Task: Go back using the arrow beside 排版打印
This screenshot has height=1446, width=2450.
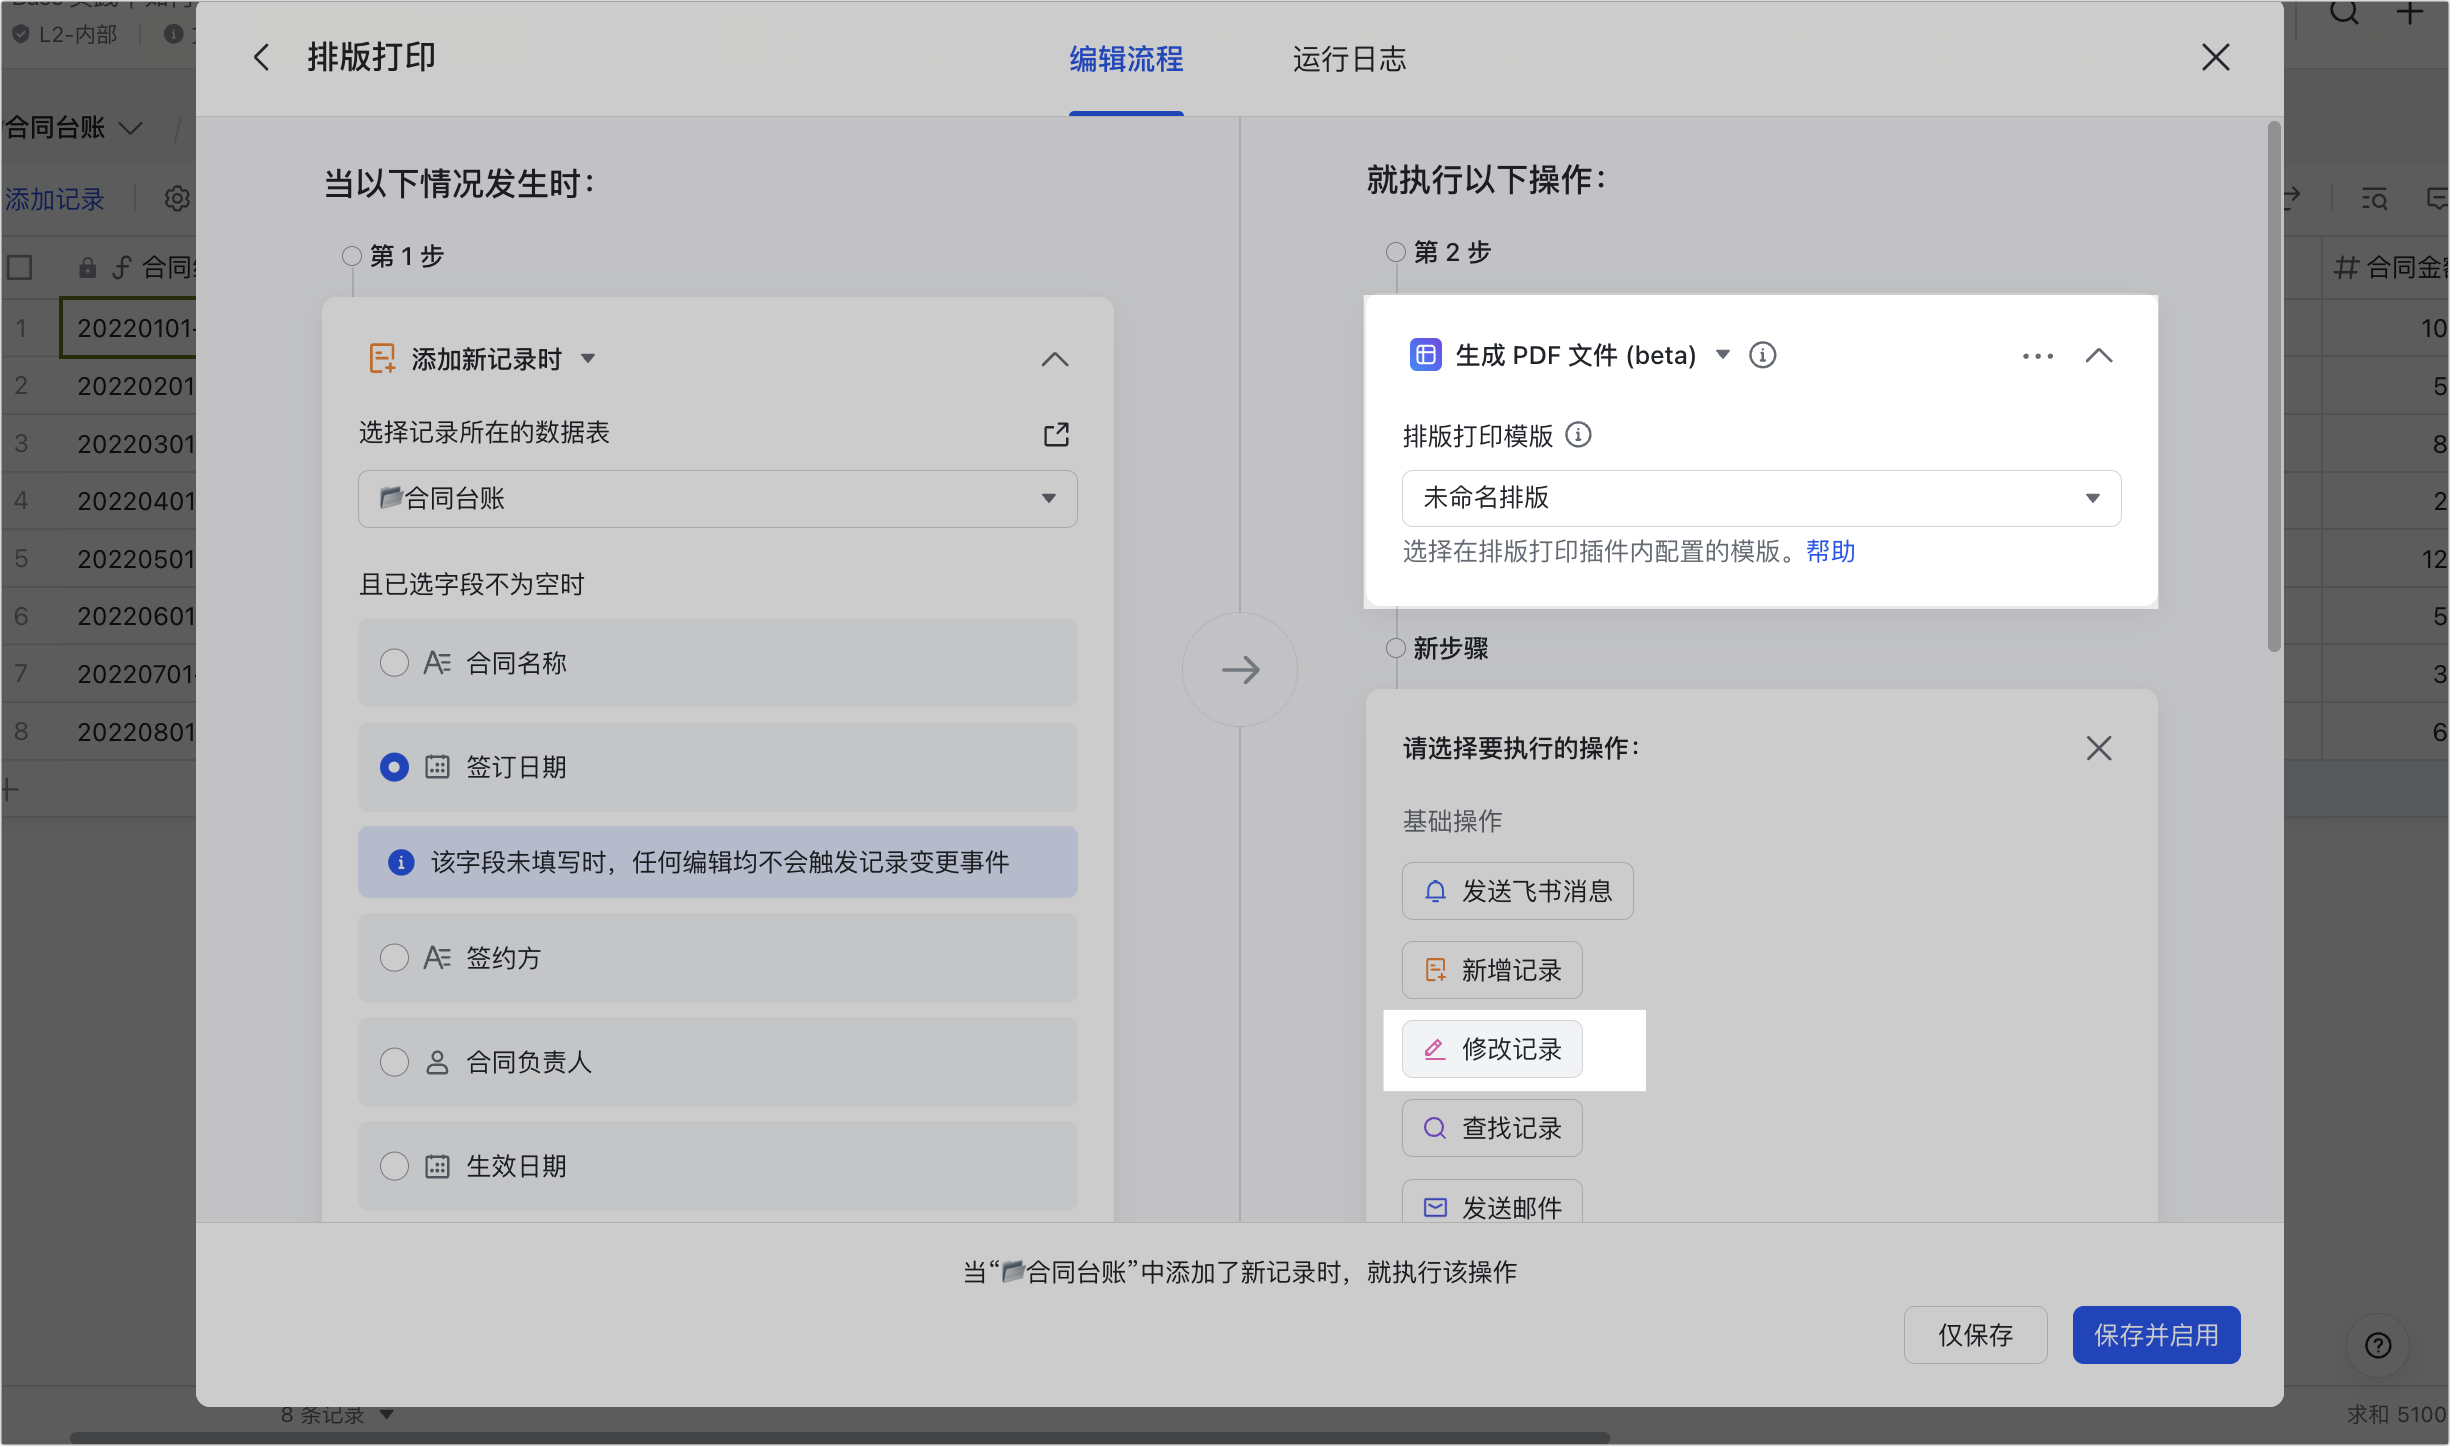Action: (x=262, y=57)
